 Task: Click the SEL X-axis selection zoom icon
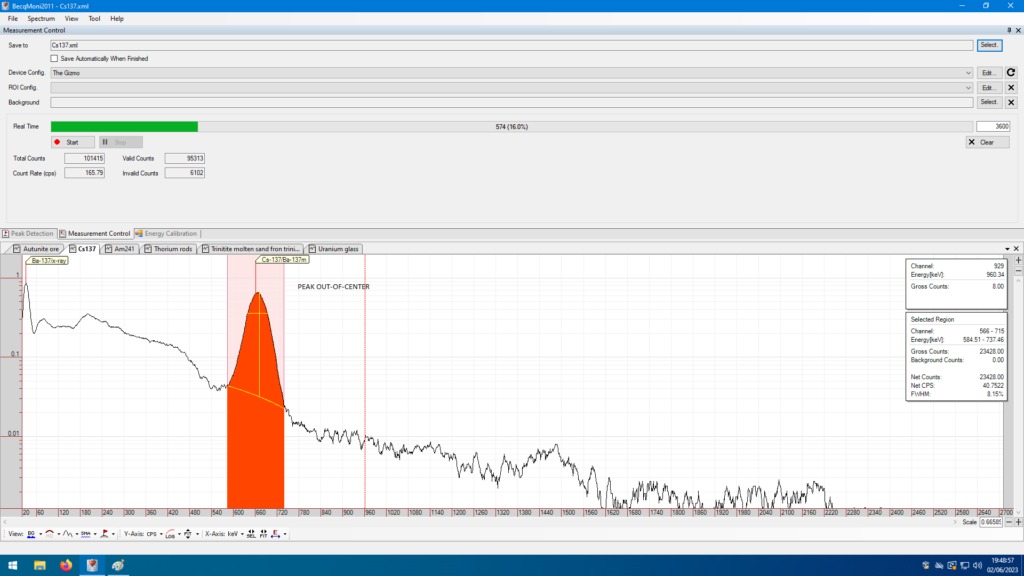(251, 534)
